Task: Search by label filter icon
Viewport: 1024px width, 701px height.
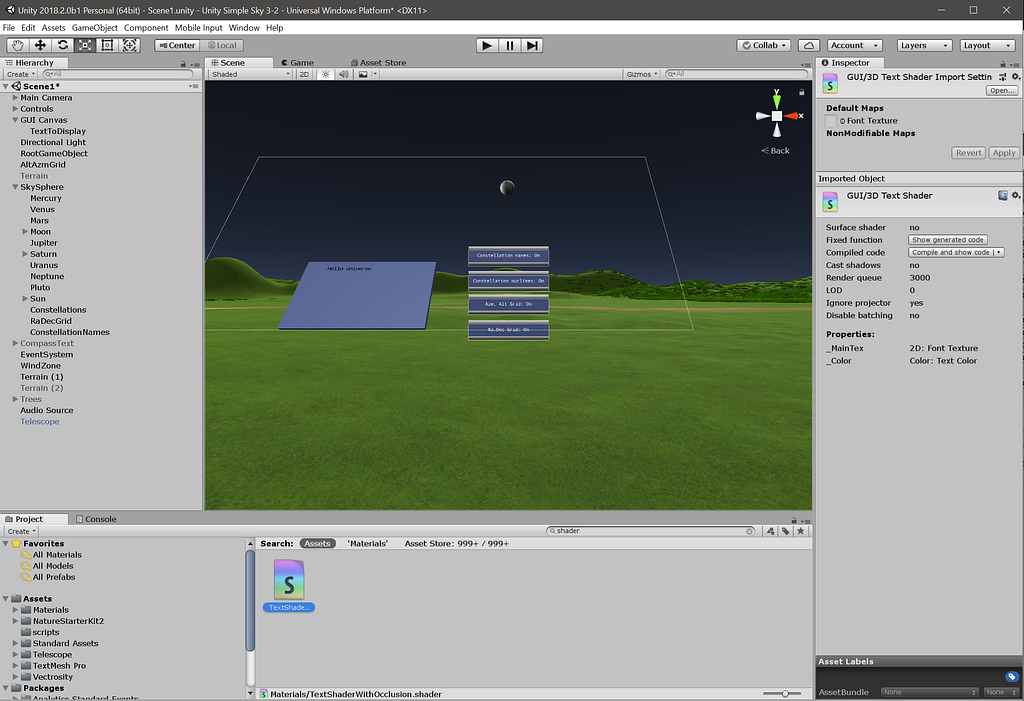Action: [x=786, y=531]
